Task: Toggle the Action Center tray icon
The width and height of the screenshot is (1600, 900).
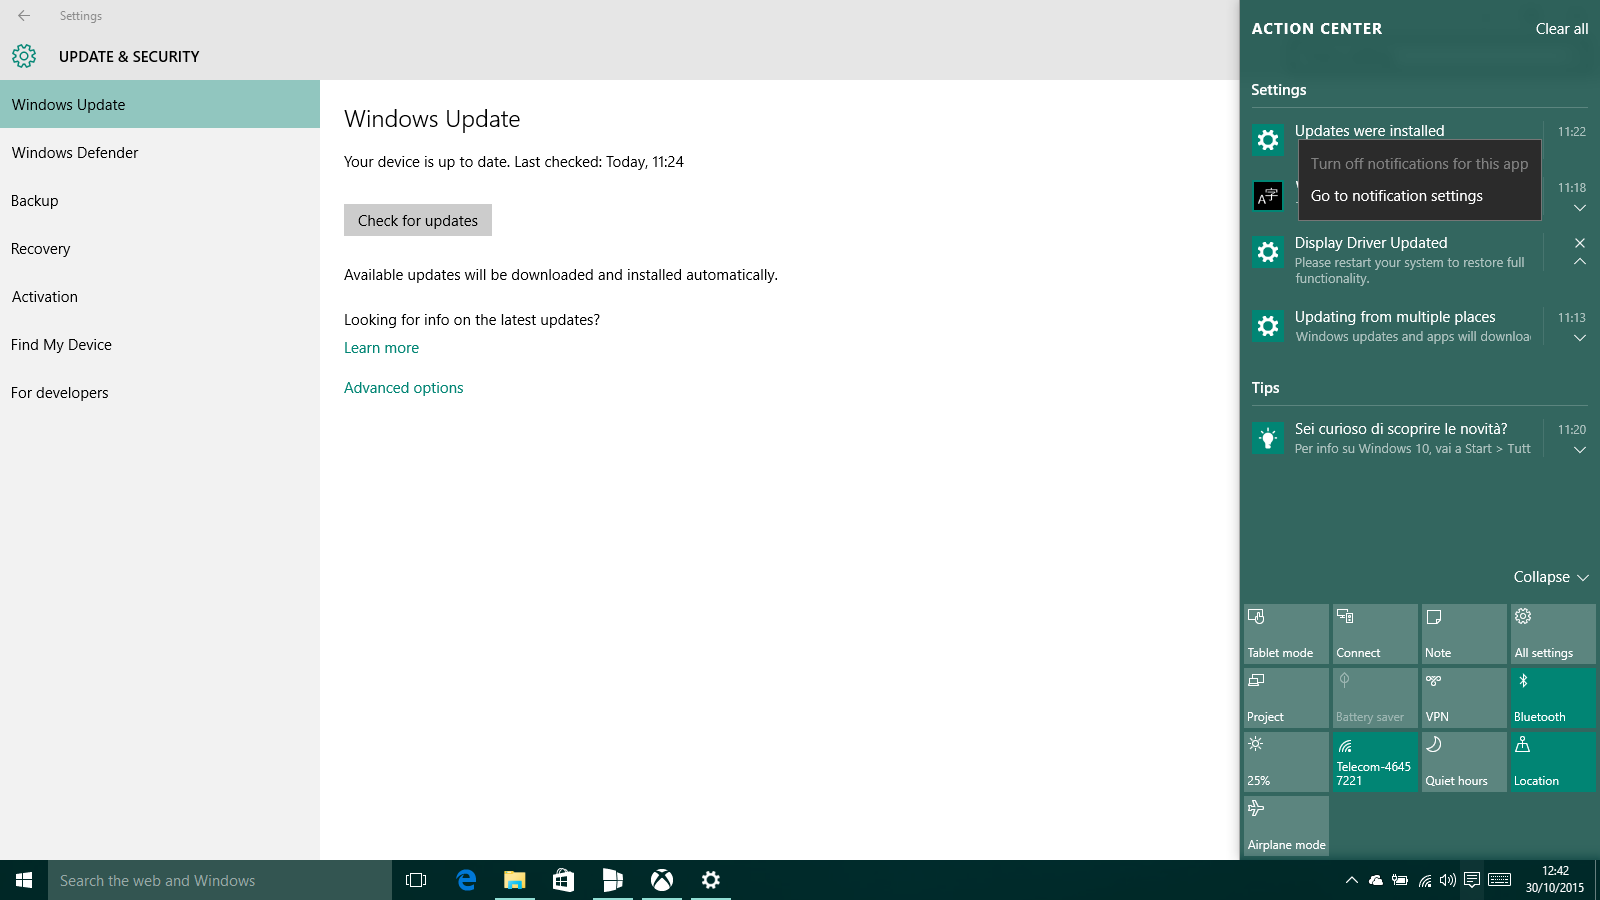Action: pyautogui.click(x=1472, y=880)
